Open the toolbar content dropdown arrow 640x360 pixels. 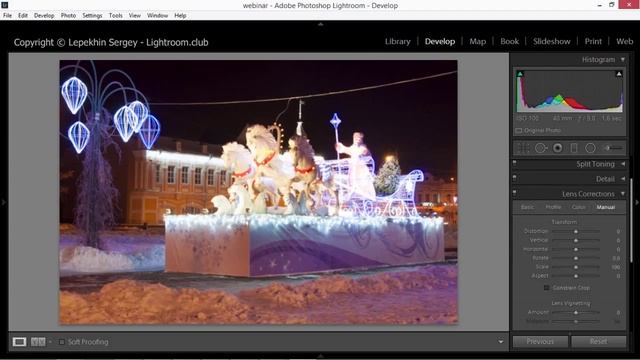pos(501,342)
